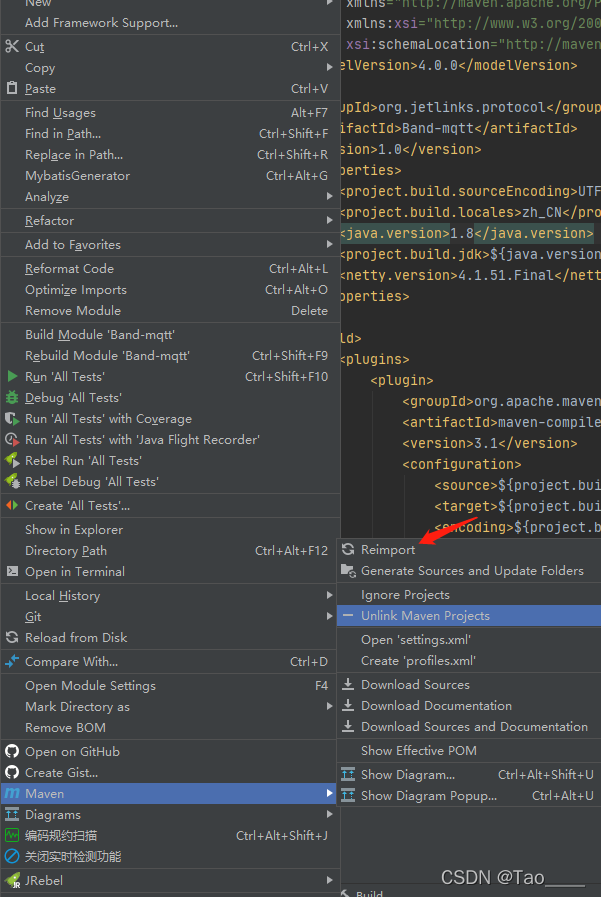Image resolution: width=601 pixels, height=897 pixels.
Task: Expand the Refactor submenu arrow
Action: click(x=329, y=221)
